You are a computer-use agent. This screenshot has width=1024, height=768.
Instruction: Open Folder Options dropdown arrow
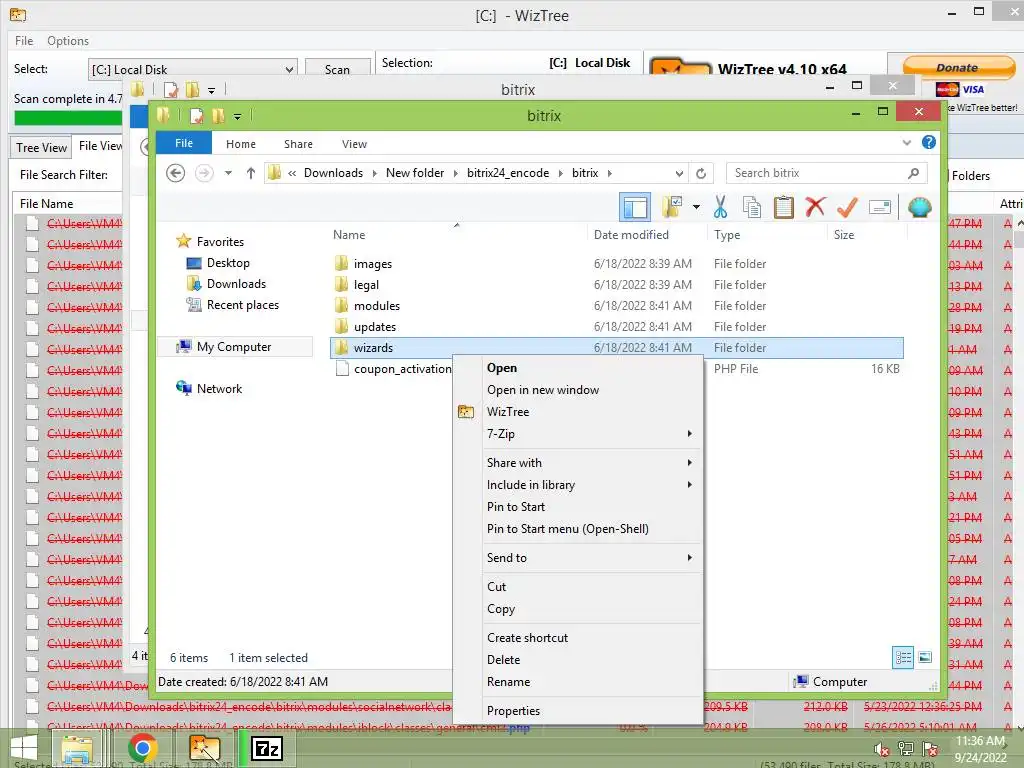[696, 208]
